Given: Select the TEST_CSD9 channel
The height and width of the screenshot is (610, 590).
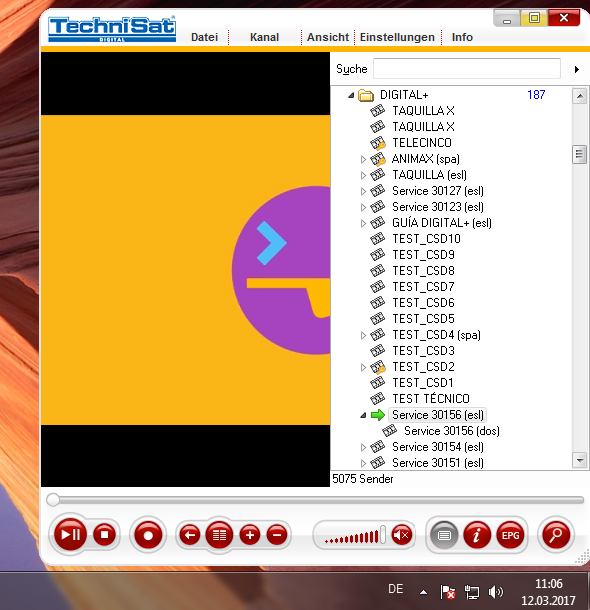Looking at the screenshot, I should click(424, 254).
